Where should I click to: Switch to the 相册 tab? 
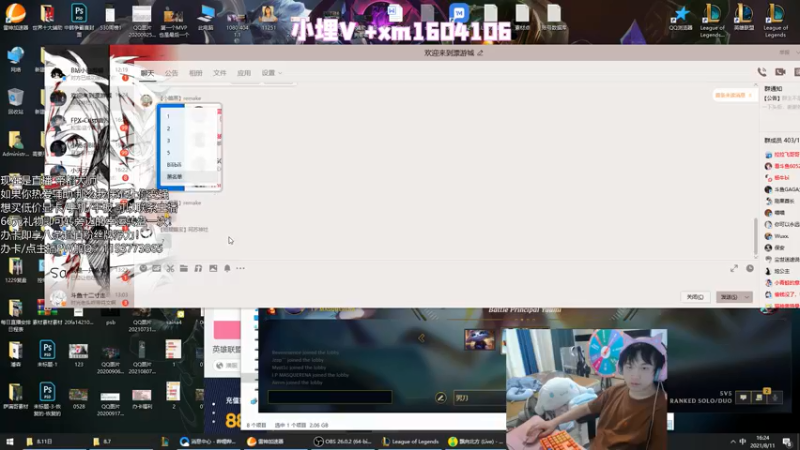195,73
